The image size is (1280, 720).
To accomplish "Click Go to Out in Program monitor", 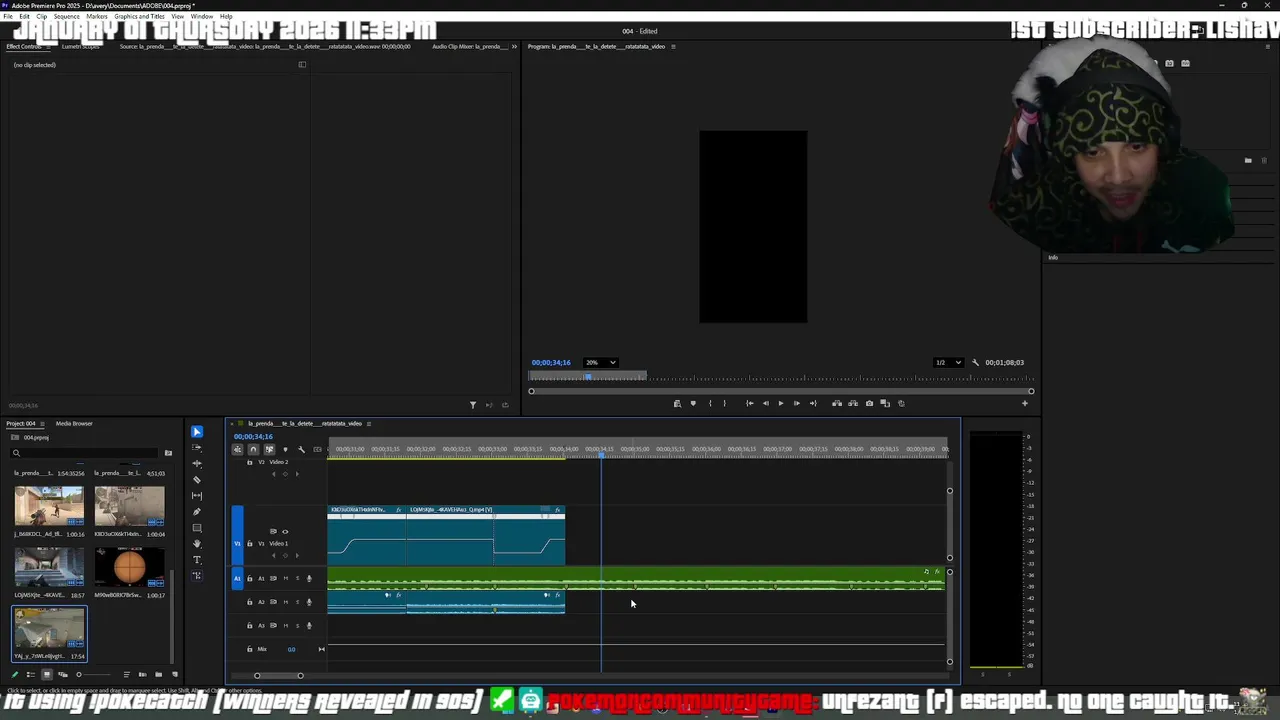I will 813,403.
